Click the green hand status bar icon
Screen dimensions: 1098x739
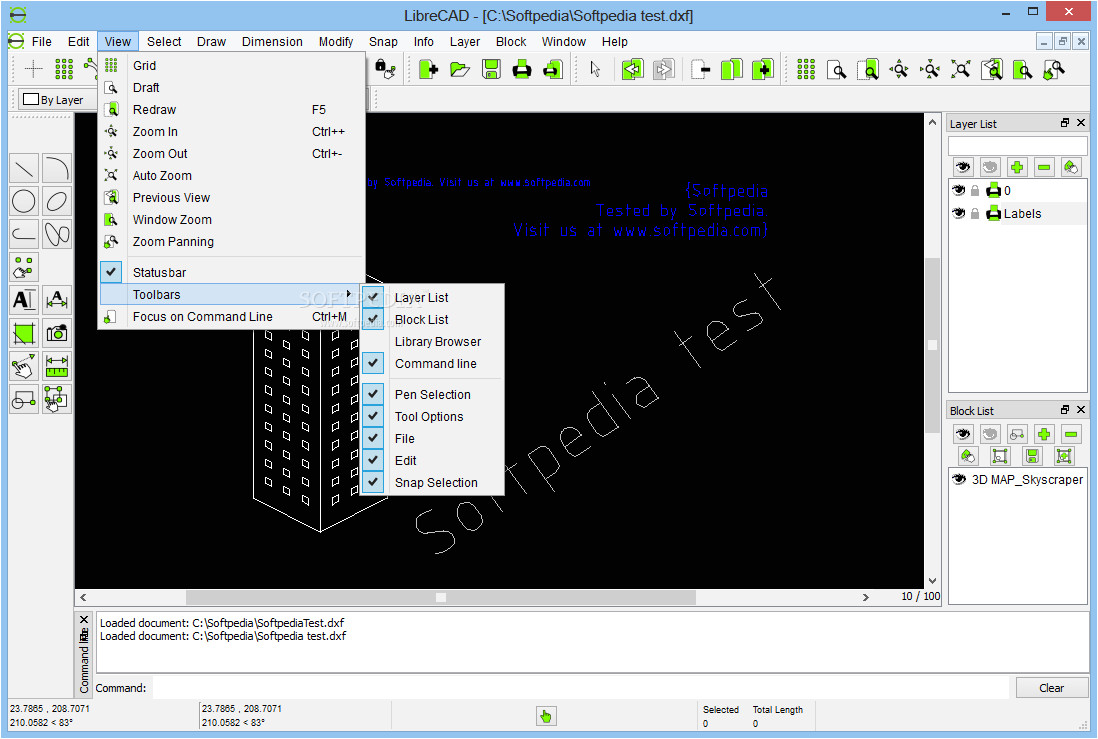[546, 717]
